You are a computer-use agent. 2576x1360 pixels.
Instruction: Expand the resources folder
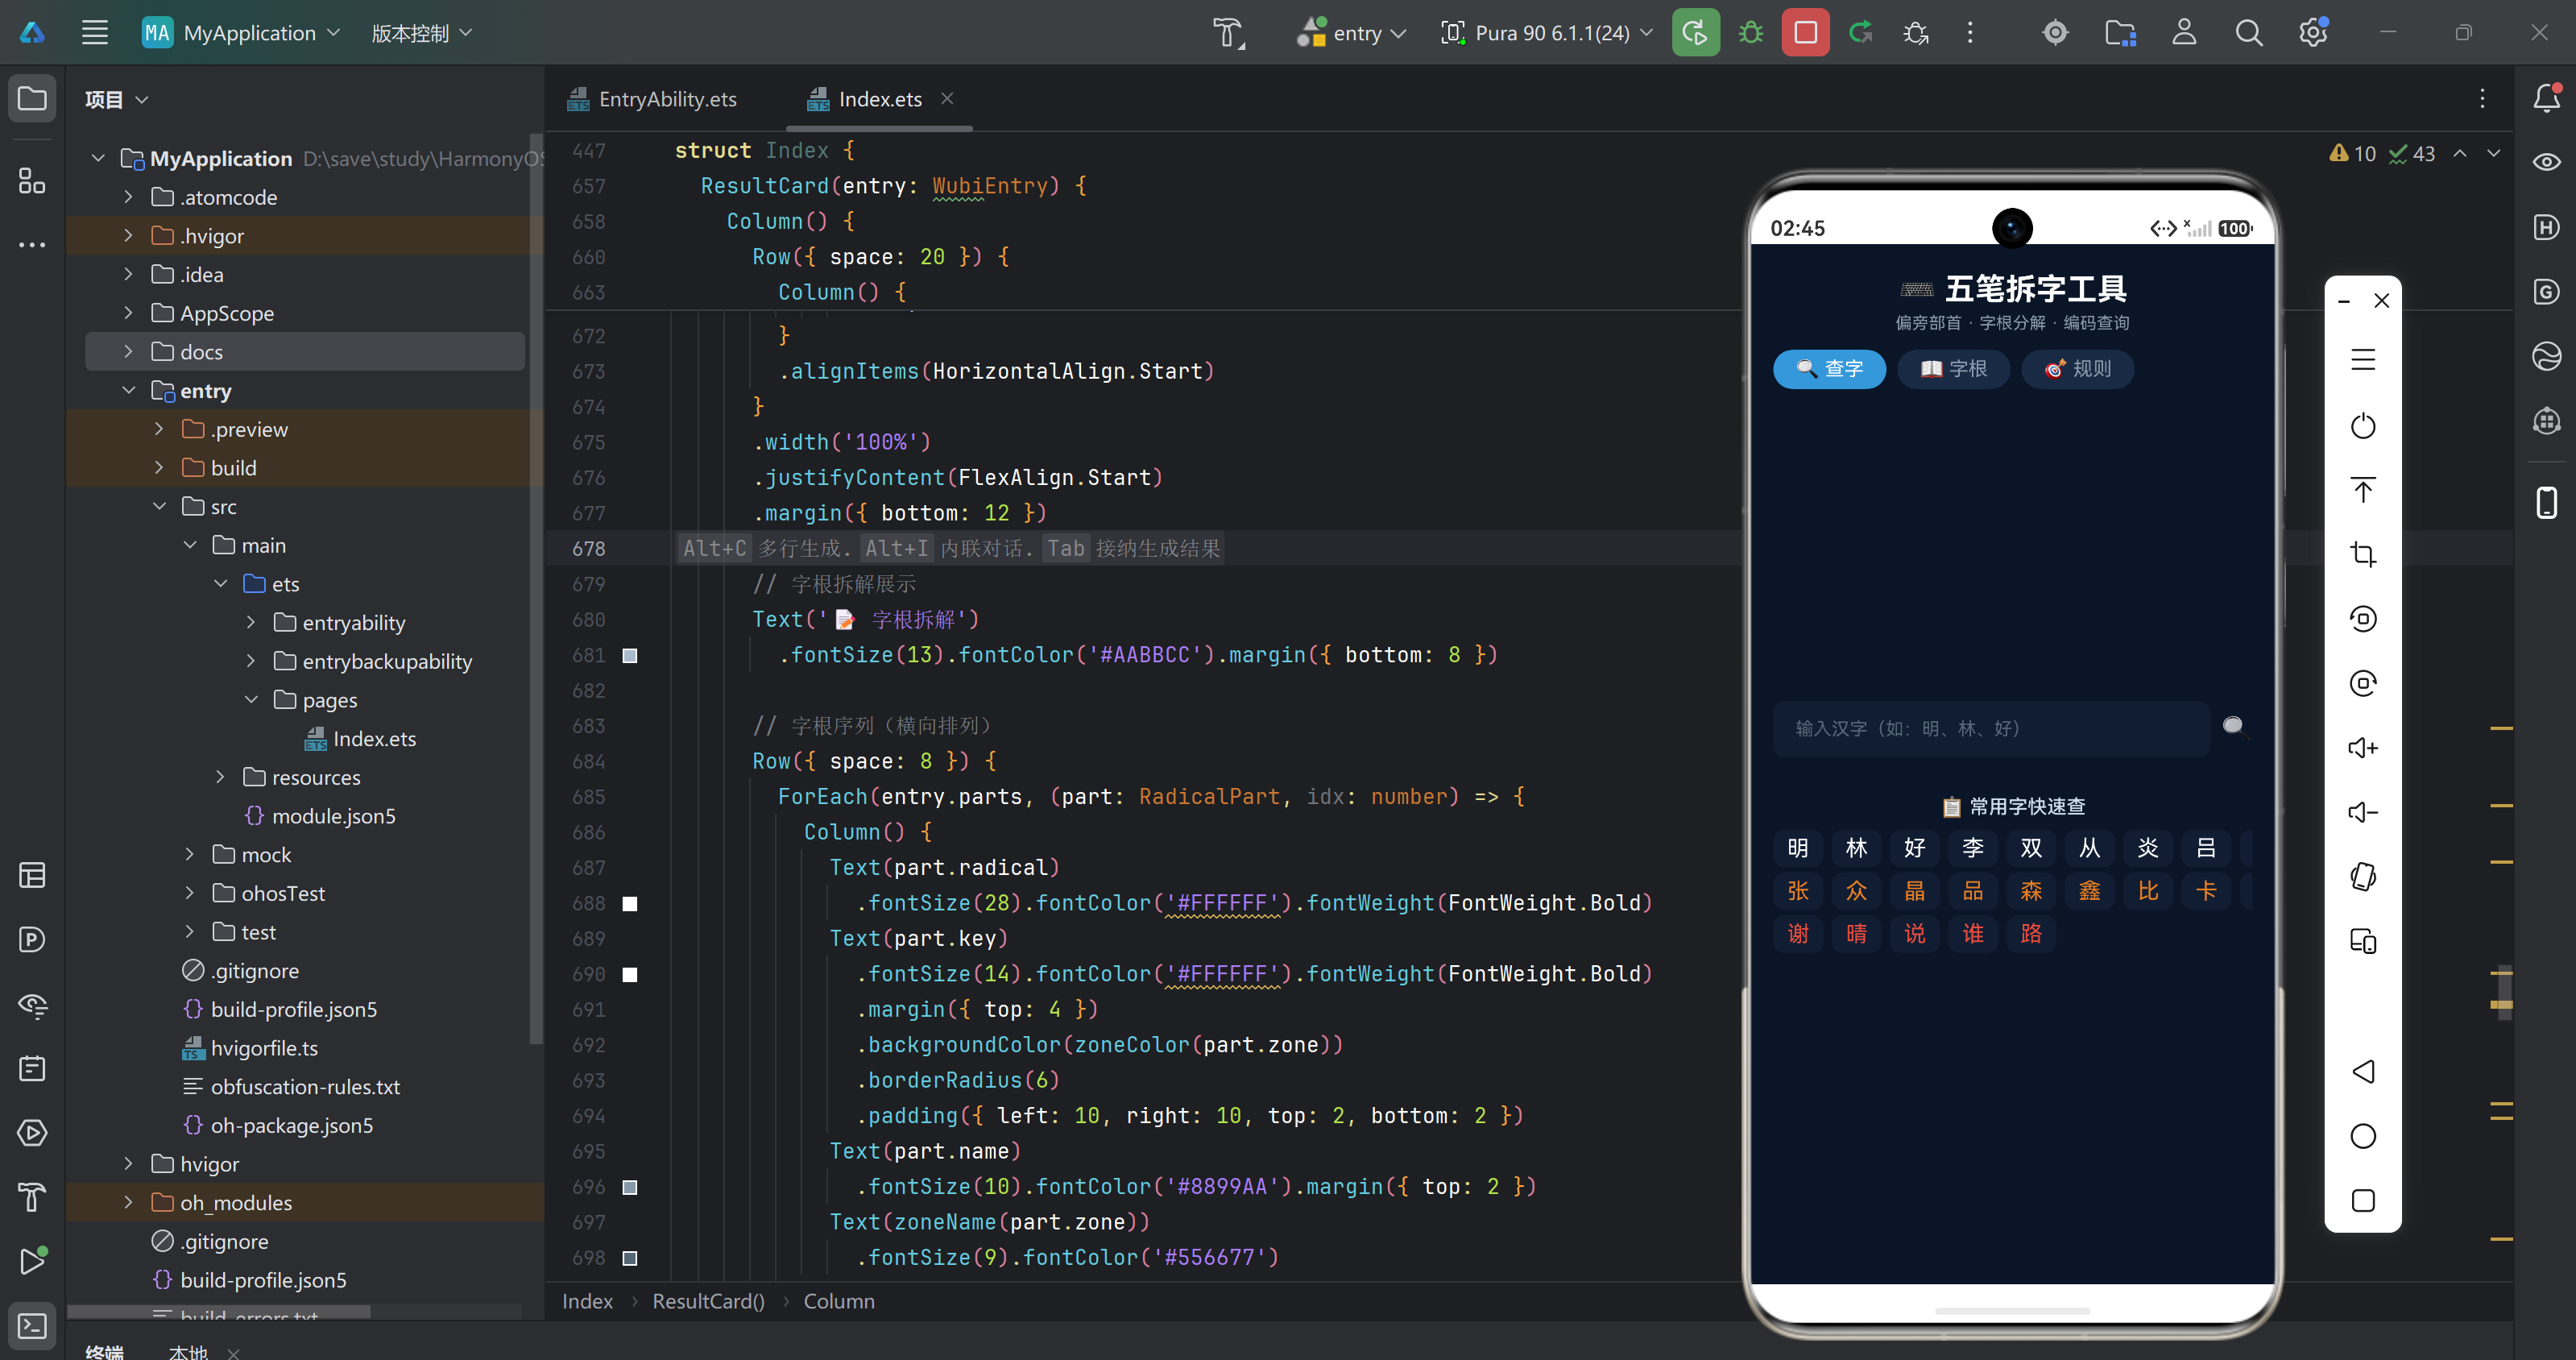click(221, 777)
